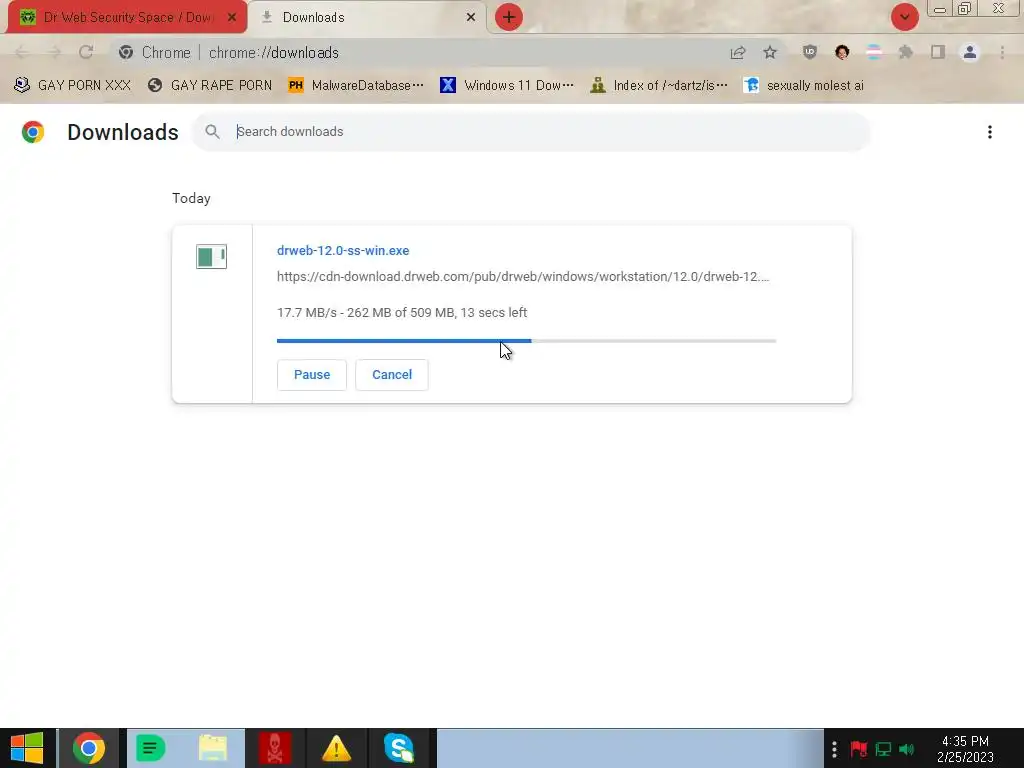The height and width of the screenshot is (768, 1024).
Task: Click the volume speaker tray icon
Action: [x=906, y=749]
